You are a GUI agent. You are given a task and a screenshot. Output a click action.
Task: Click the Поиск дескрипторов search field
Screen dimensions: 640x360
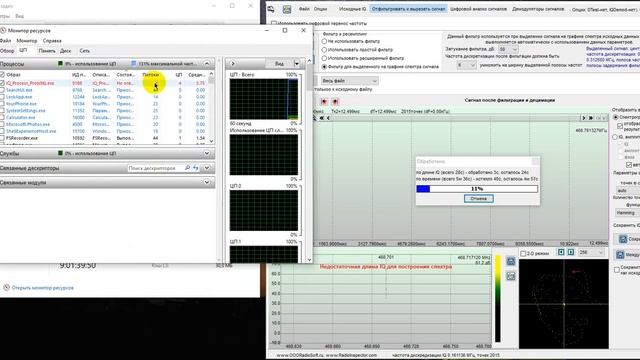pyautogui.click(x=155, y=168)
